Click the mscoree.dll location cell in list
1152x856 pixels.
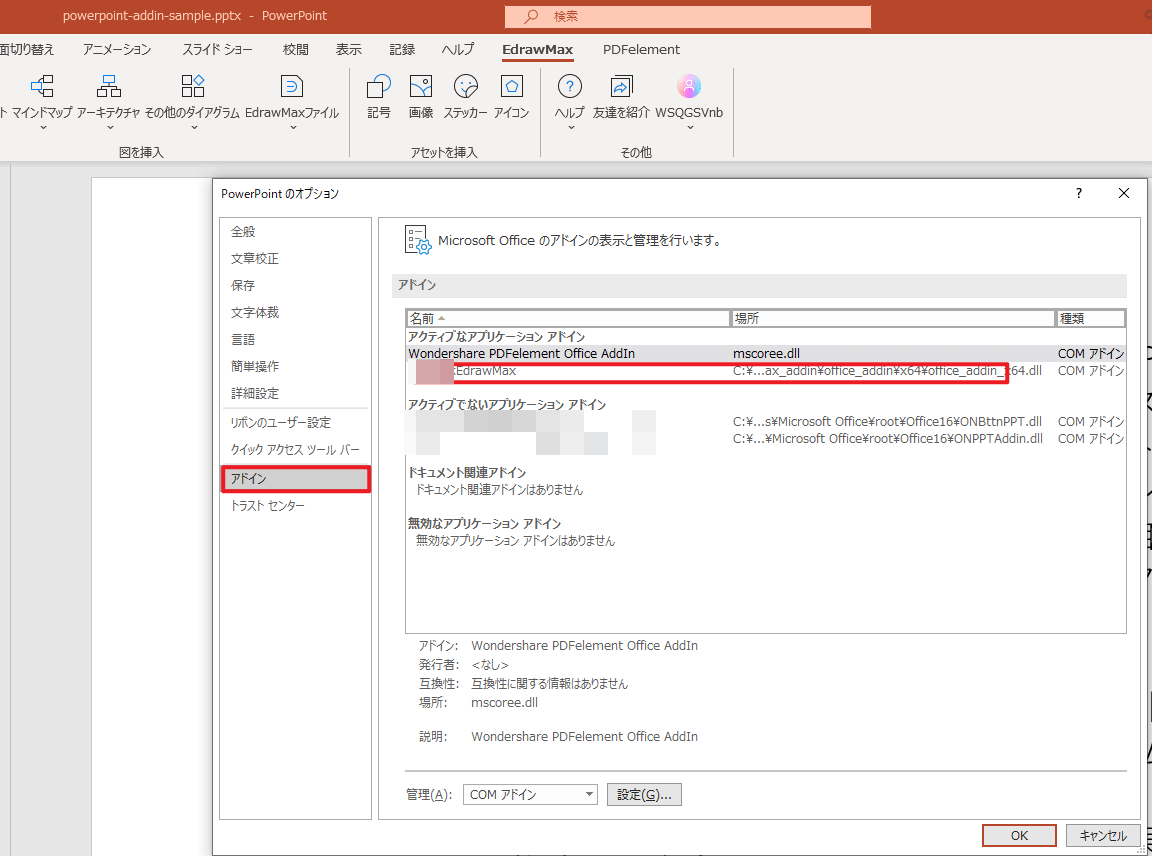tap(766, 353)
